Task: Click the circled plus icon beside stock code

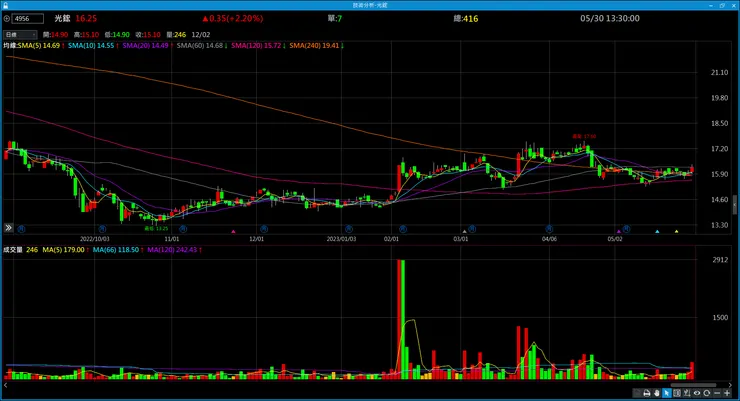Action: pyautogui.click(x=7, y=19)
